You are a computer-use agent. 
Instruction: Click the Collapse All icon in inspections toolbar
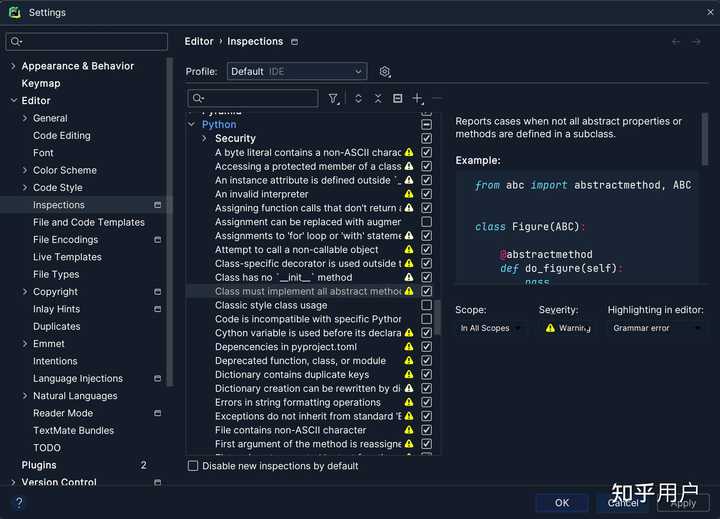pyautogui.click(x=378, y=99)
